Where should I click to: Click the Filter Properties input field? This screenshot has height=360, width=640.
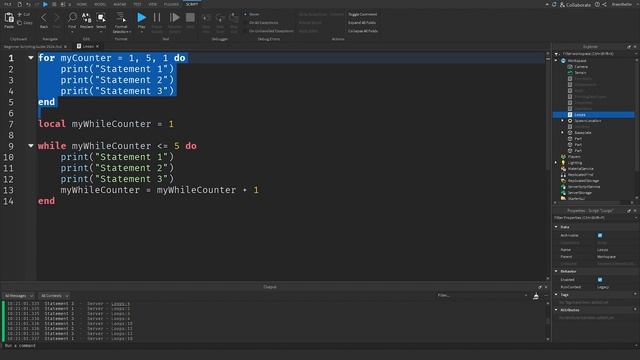[594, 218]
